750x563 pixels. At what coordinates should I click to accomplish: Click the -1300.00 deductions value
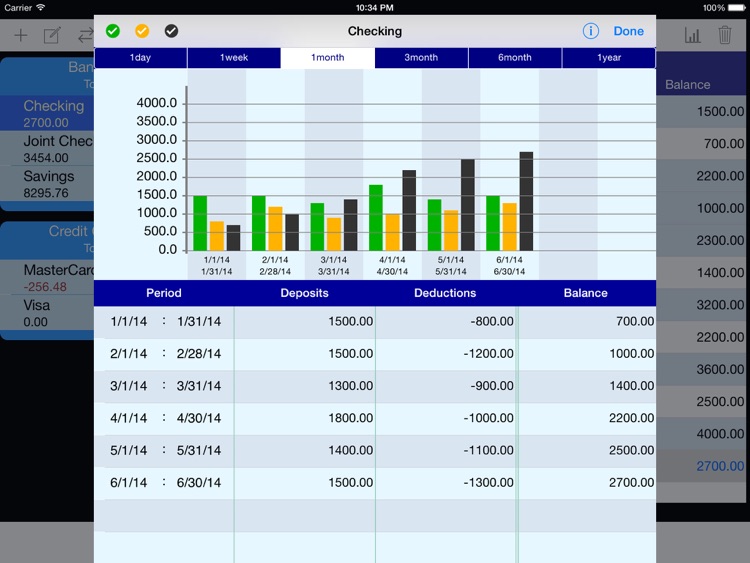[488, 483]
